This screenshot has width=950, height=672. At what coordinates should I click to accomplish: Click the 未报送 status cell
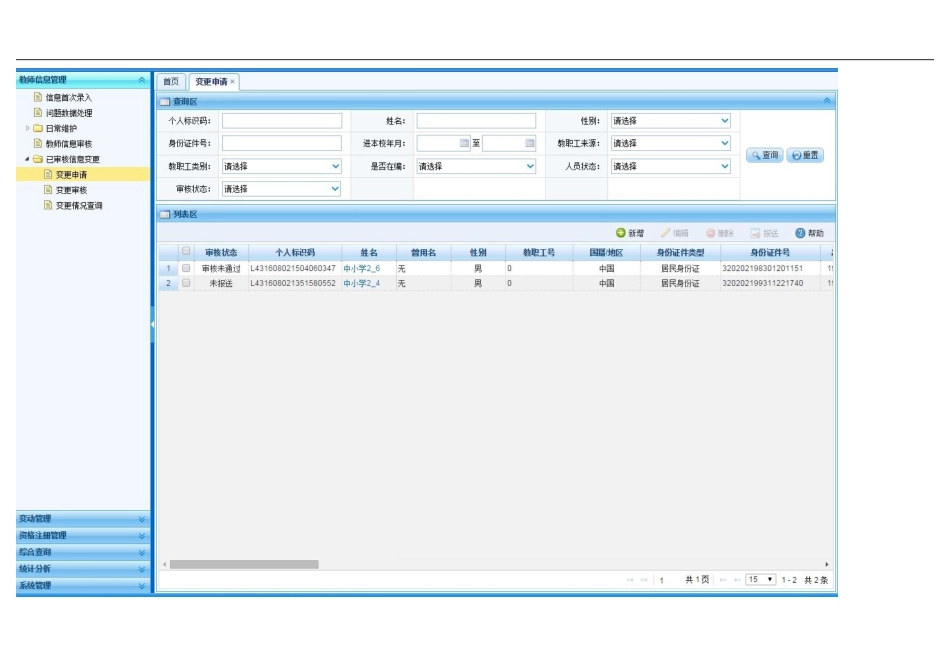[x=221, y=284]
